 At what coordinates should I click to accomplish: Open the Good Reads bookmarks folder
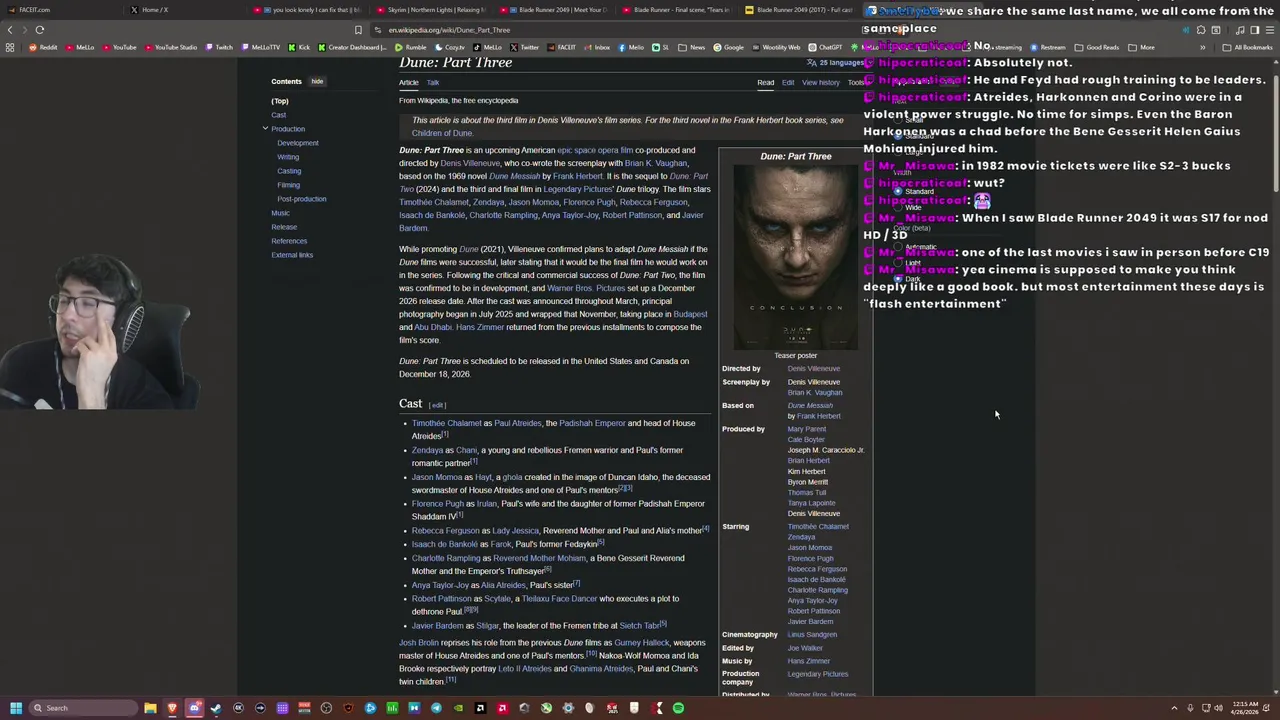pyautogui.click(x=1097, y=47)
